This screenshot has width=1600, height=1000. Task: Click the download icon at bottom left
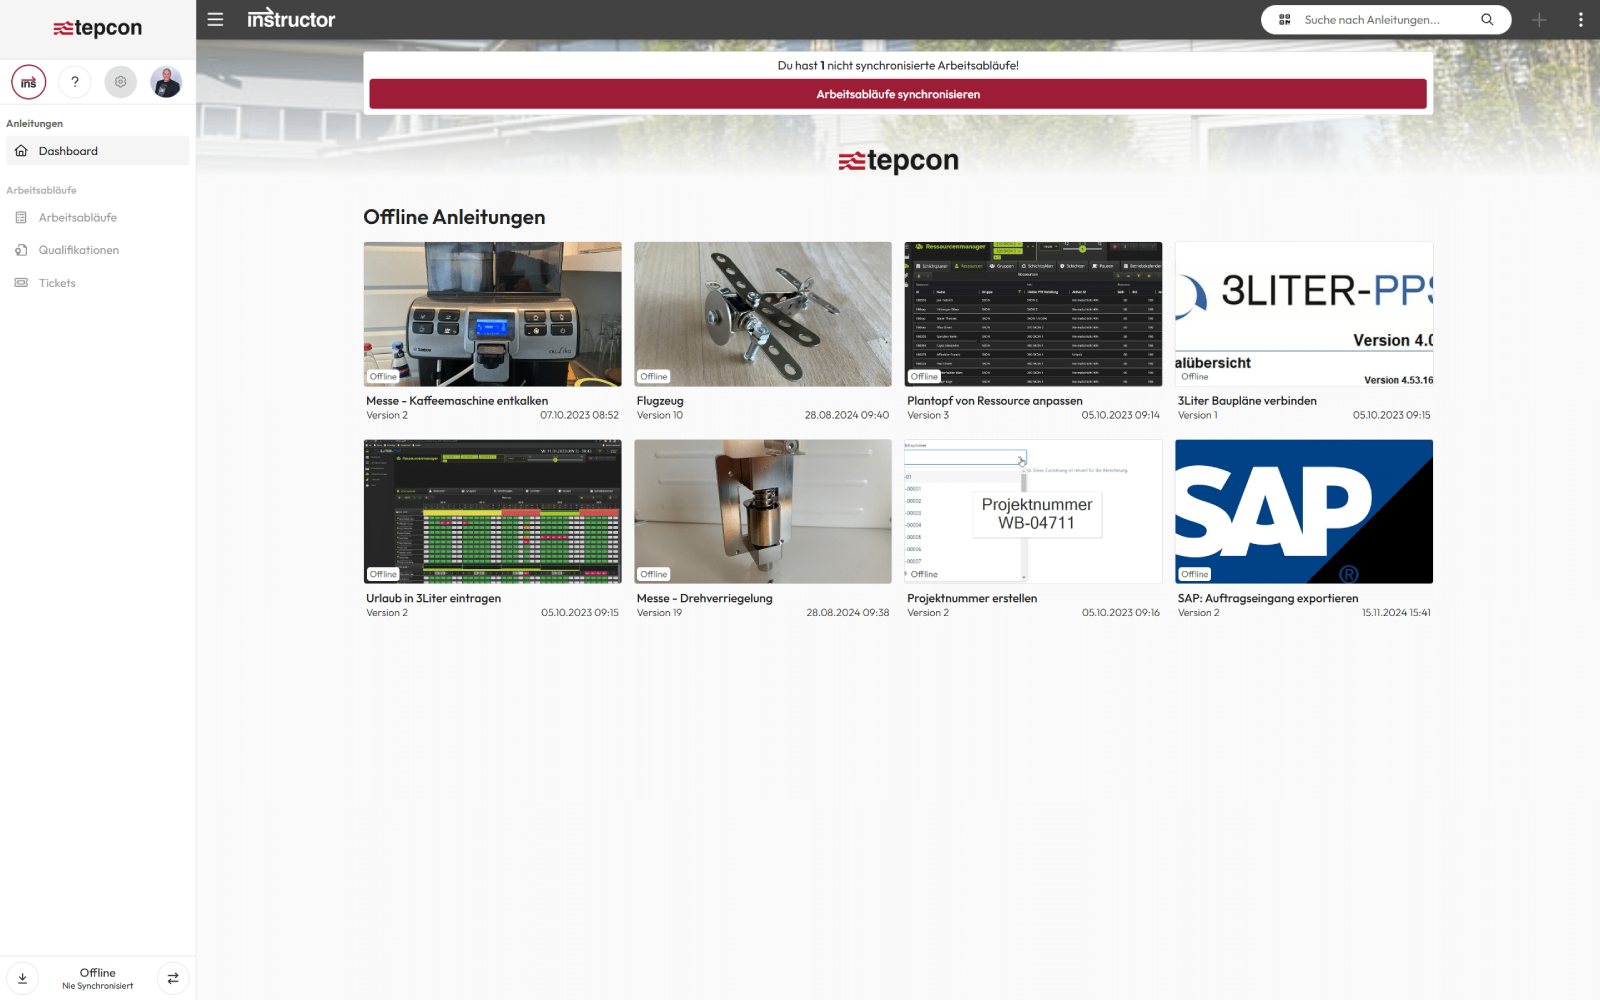[x=22, y=978]
